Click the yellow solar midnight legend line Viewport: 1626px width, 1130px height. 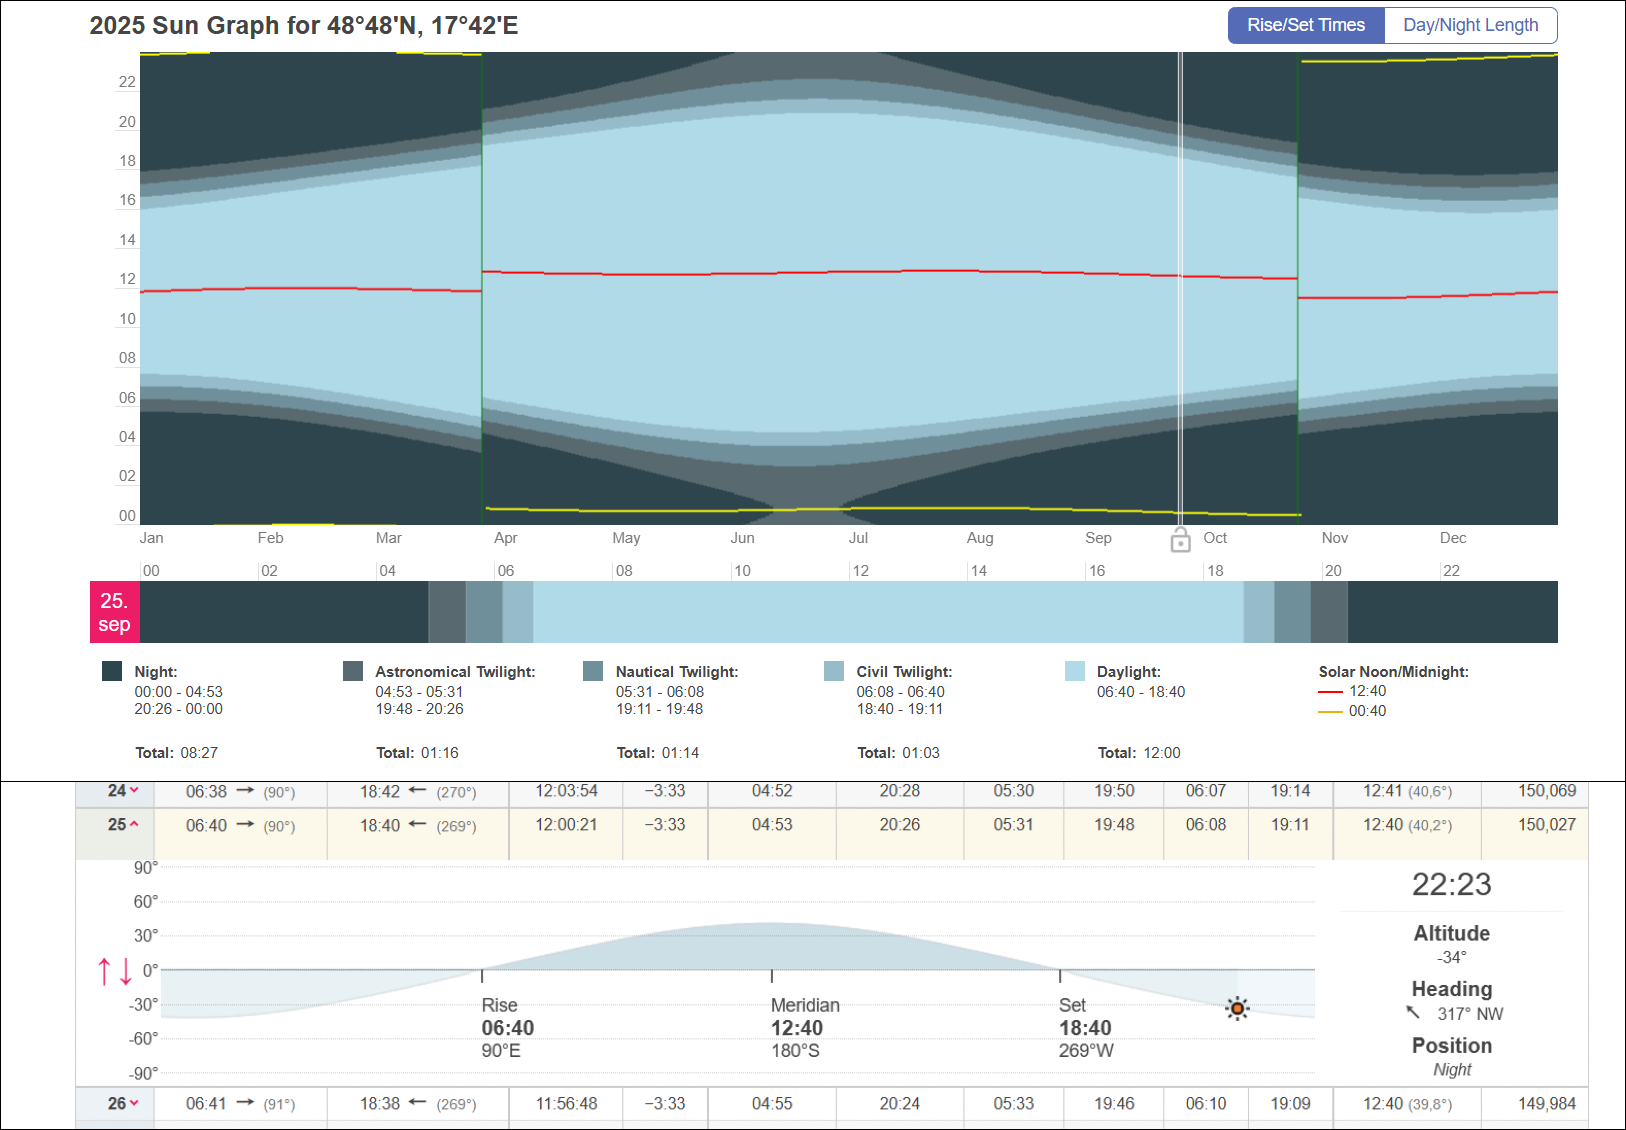pos(1330,712)
